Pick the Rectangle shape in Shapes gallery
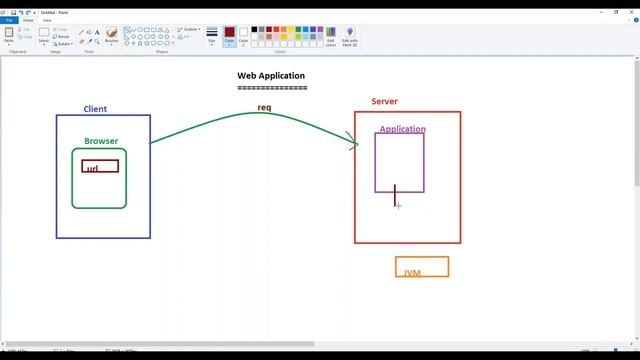The image size is (640, 360). pyautogui.click(x=147, y=30)
